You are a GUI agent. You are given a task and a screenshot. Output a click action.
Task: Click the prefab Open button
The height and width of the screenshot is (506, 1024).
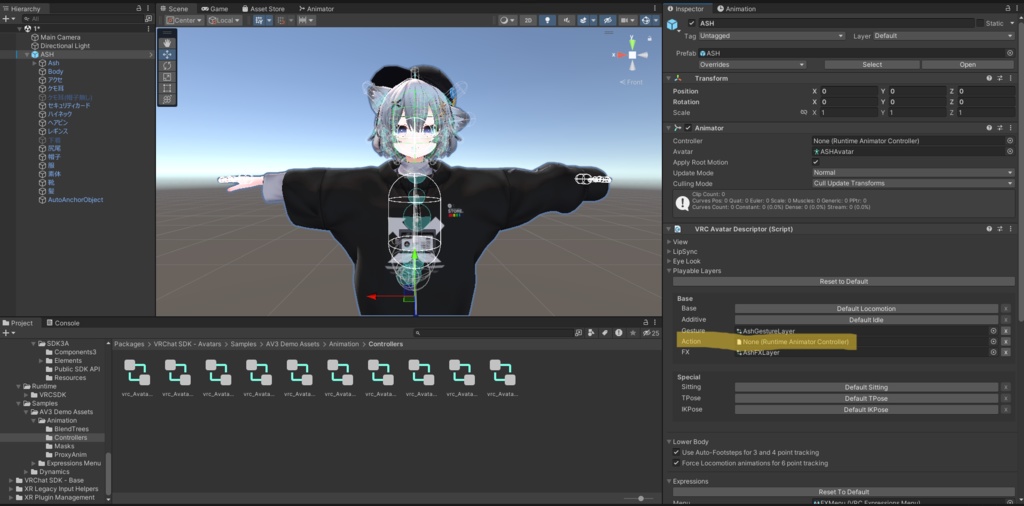968,65
